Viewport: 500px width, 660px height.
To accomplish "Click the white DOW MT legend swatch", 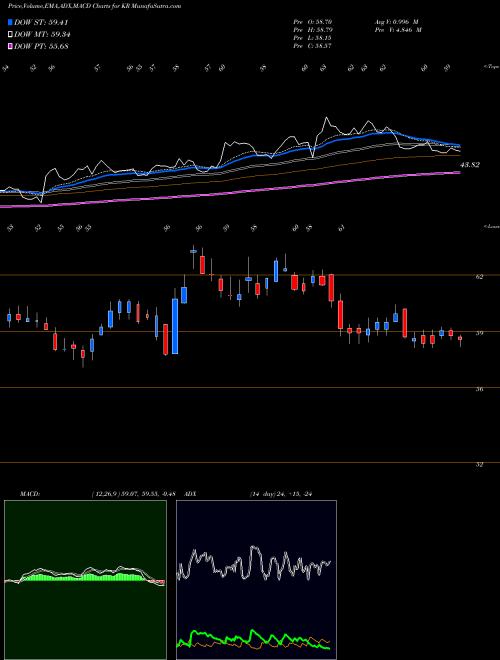I will click(10, 35).
